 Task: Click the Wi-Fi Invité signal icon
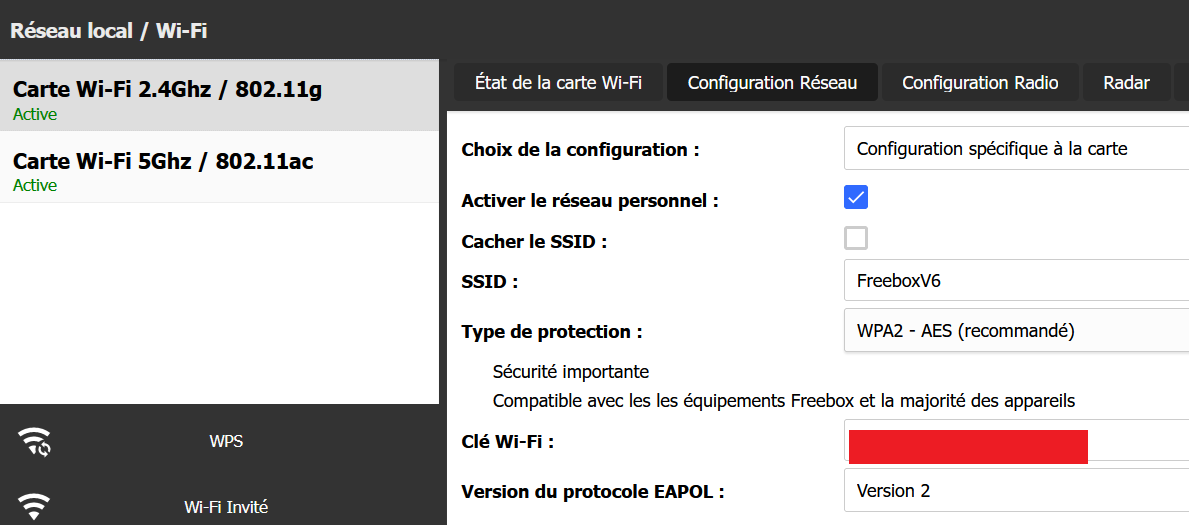coord(35,506)
